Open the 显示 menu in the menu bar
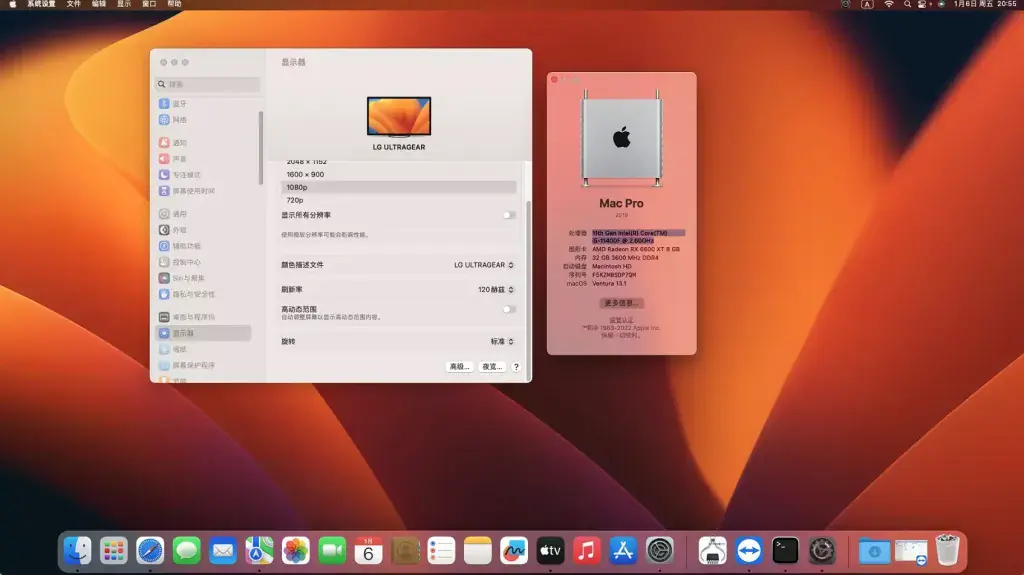The width and height of the screenshot is (1024, 575). (124, 4)
